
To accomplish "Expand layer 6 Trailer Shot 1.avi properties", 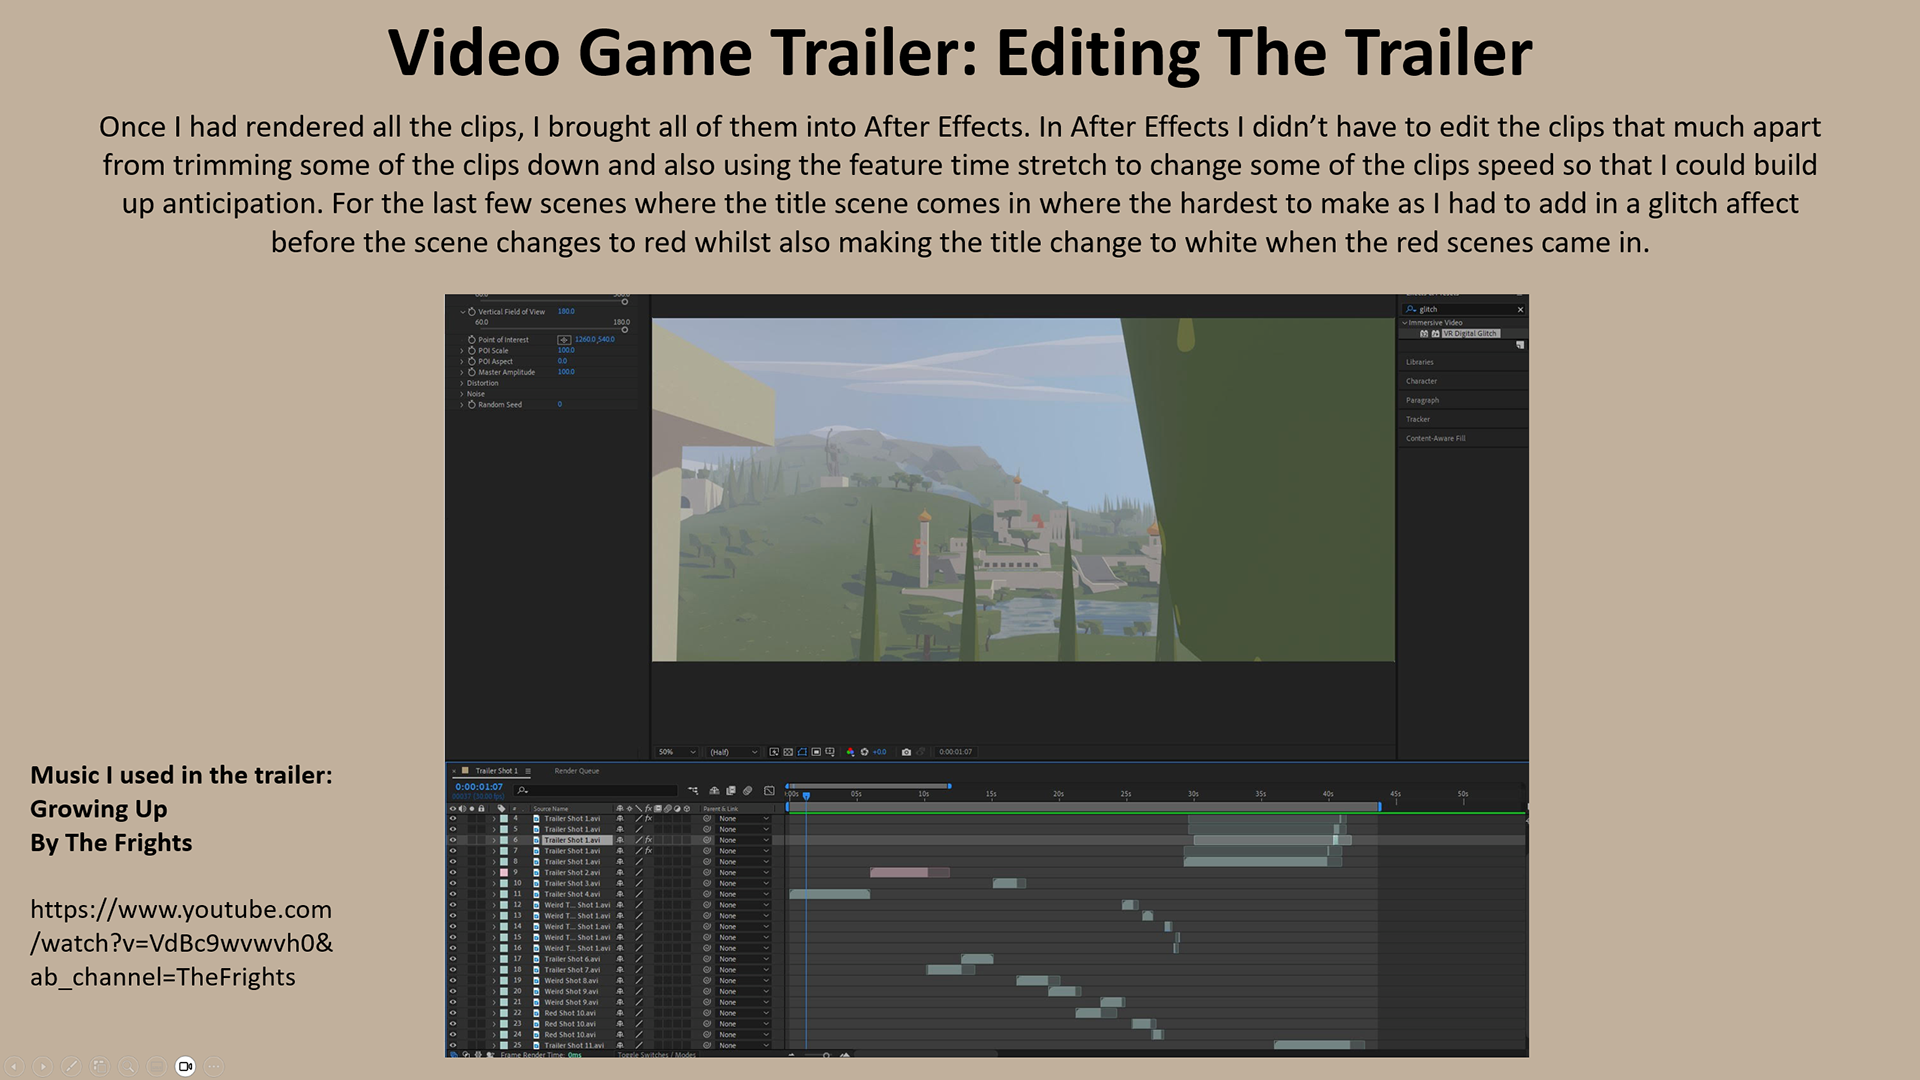I will point(494,840).
